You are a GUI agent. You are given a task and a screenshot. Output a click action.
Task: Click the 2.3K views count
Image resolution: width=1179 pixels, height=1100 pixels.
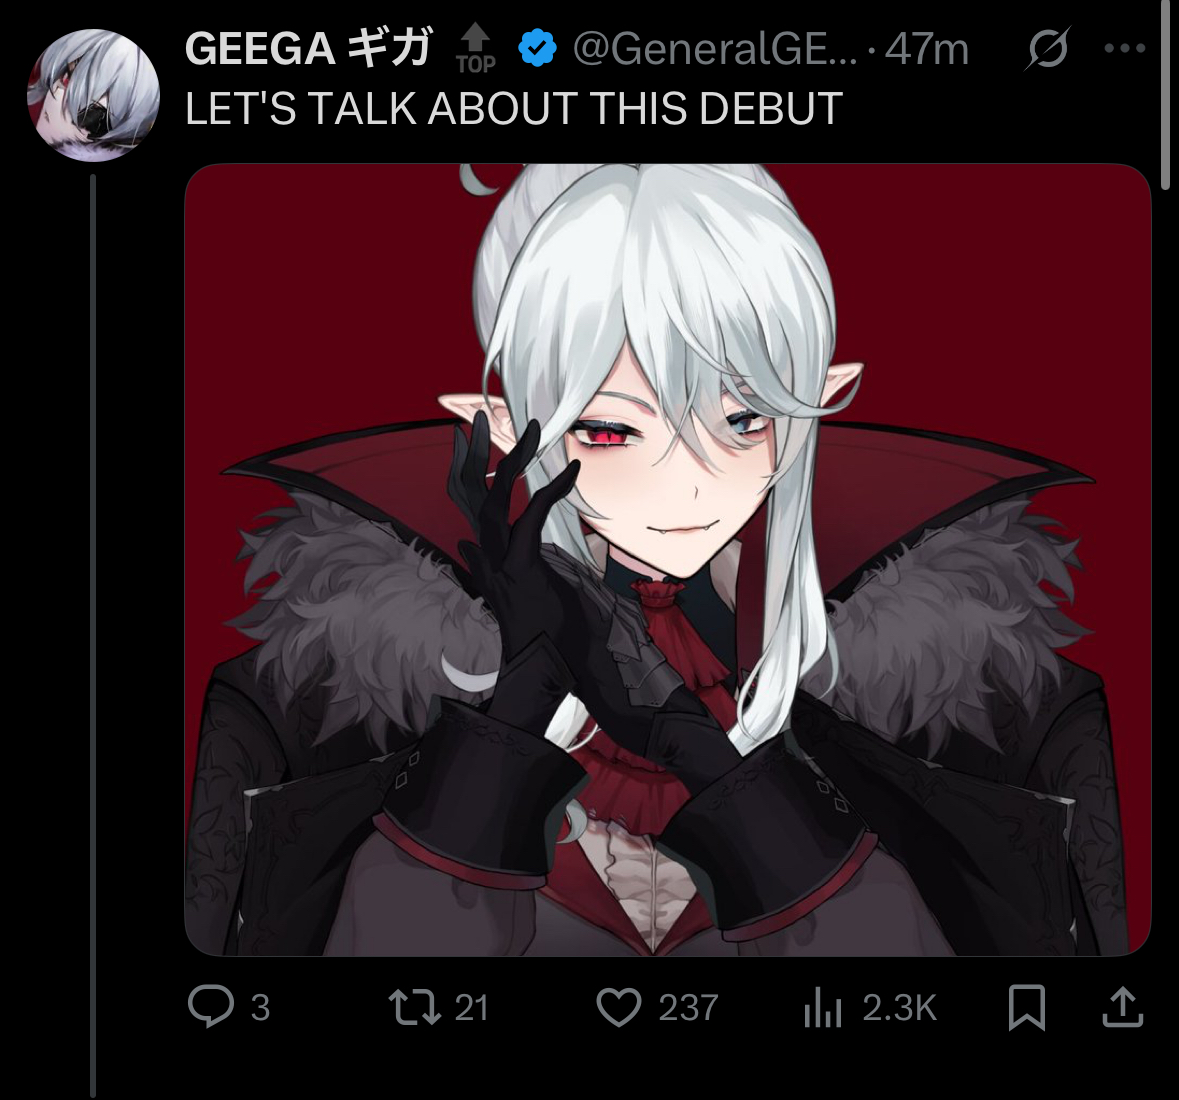[x=899, y=1008]
